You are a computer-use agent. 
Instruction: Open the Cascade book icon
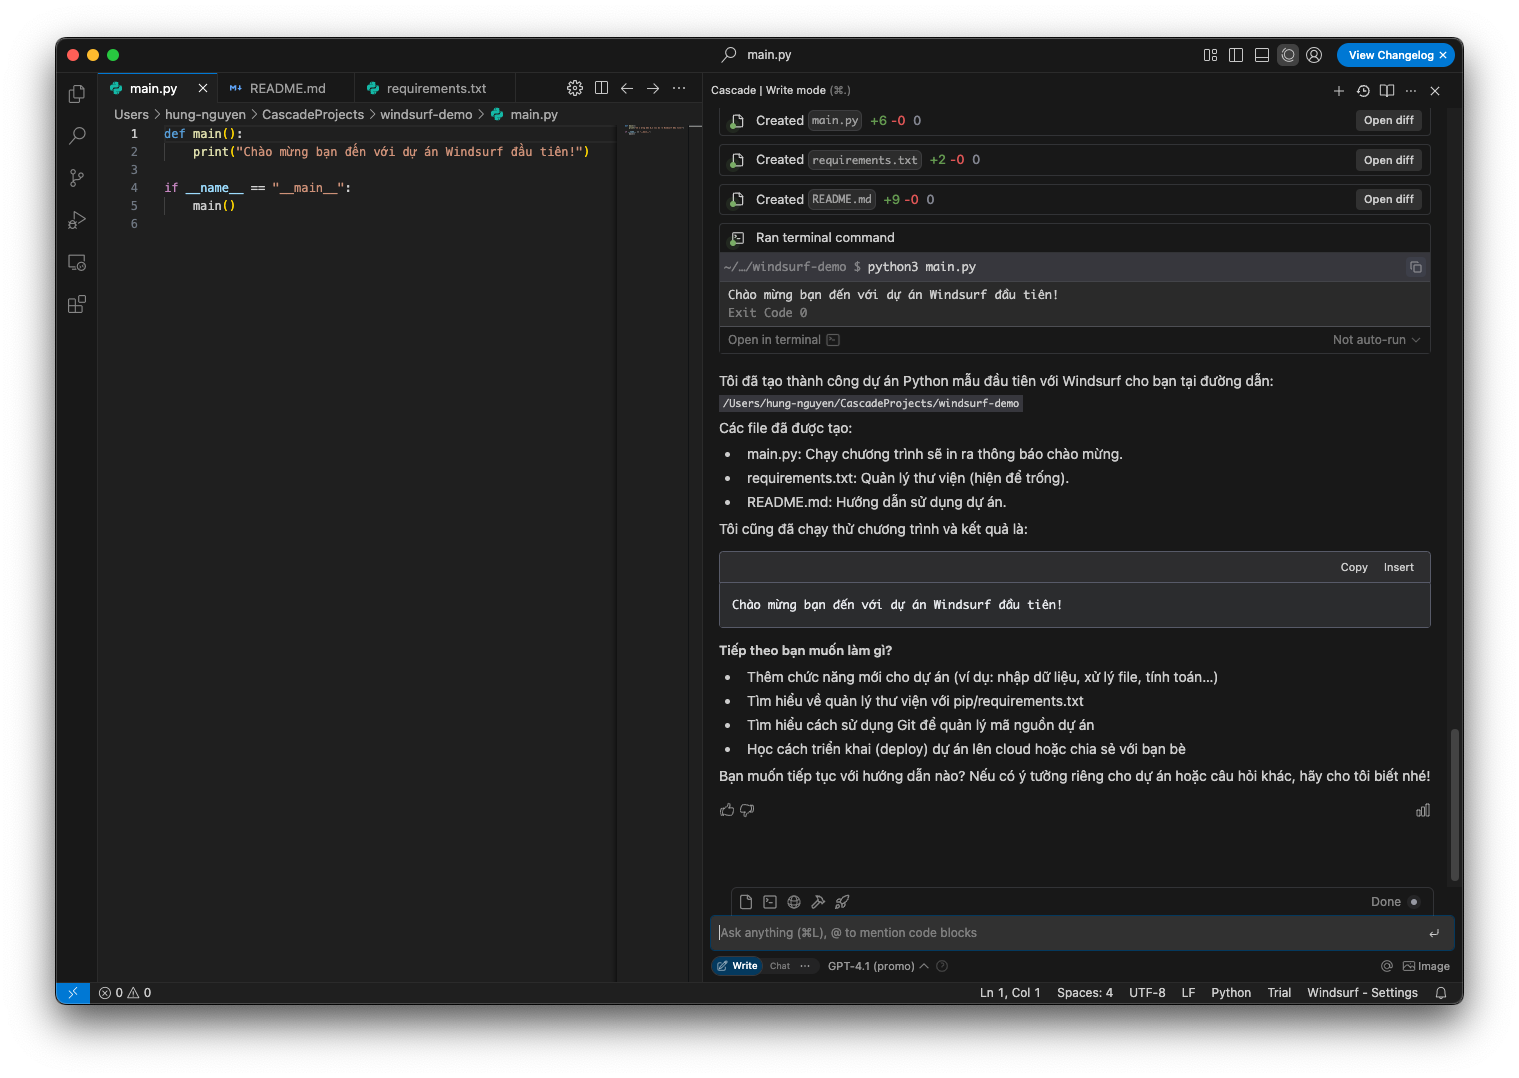pyautogui.click(x=1387, y=91)
